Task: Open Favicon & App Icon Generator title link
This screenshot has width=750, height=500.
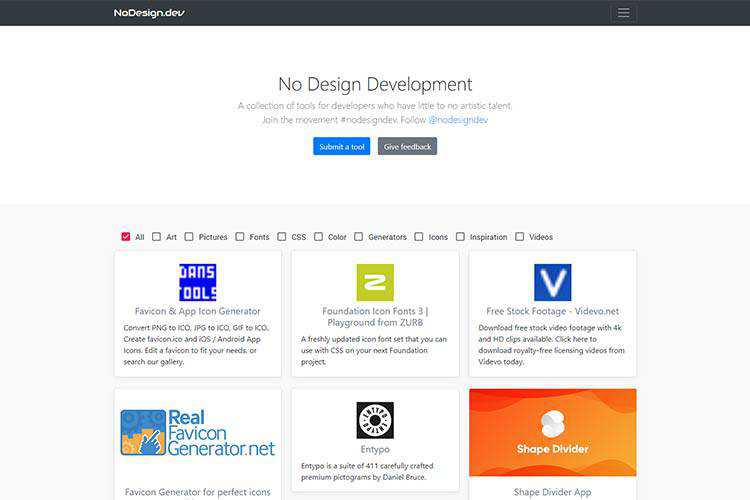Action: coord(197,311)
